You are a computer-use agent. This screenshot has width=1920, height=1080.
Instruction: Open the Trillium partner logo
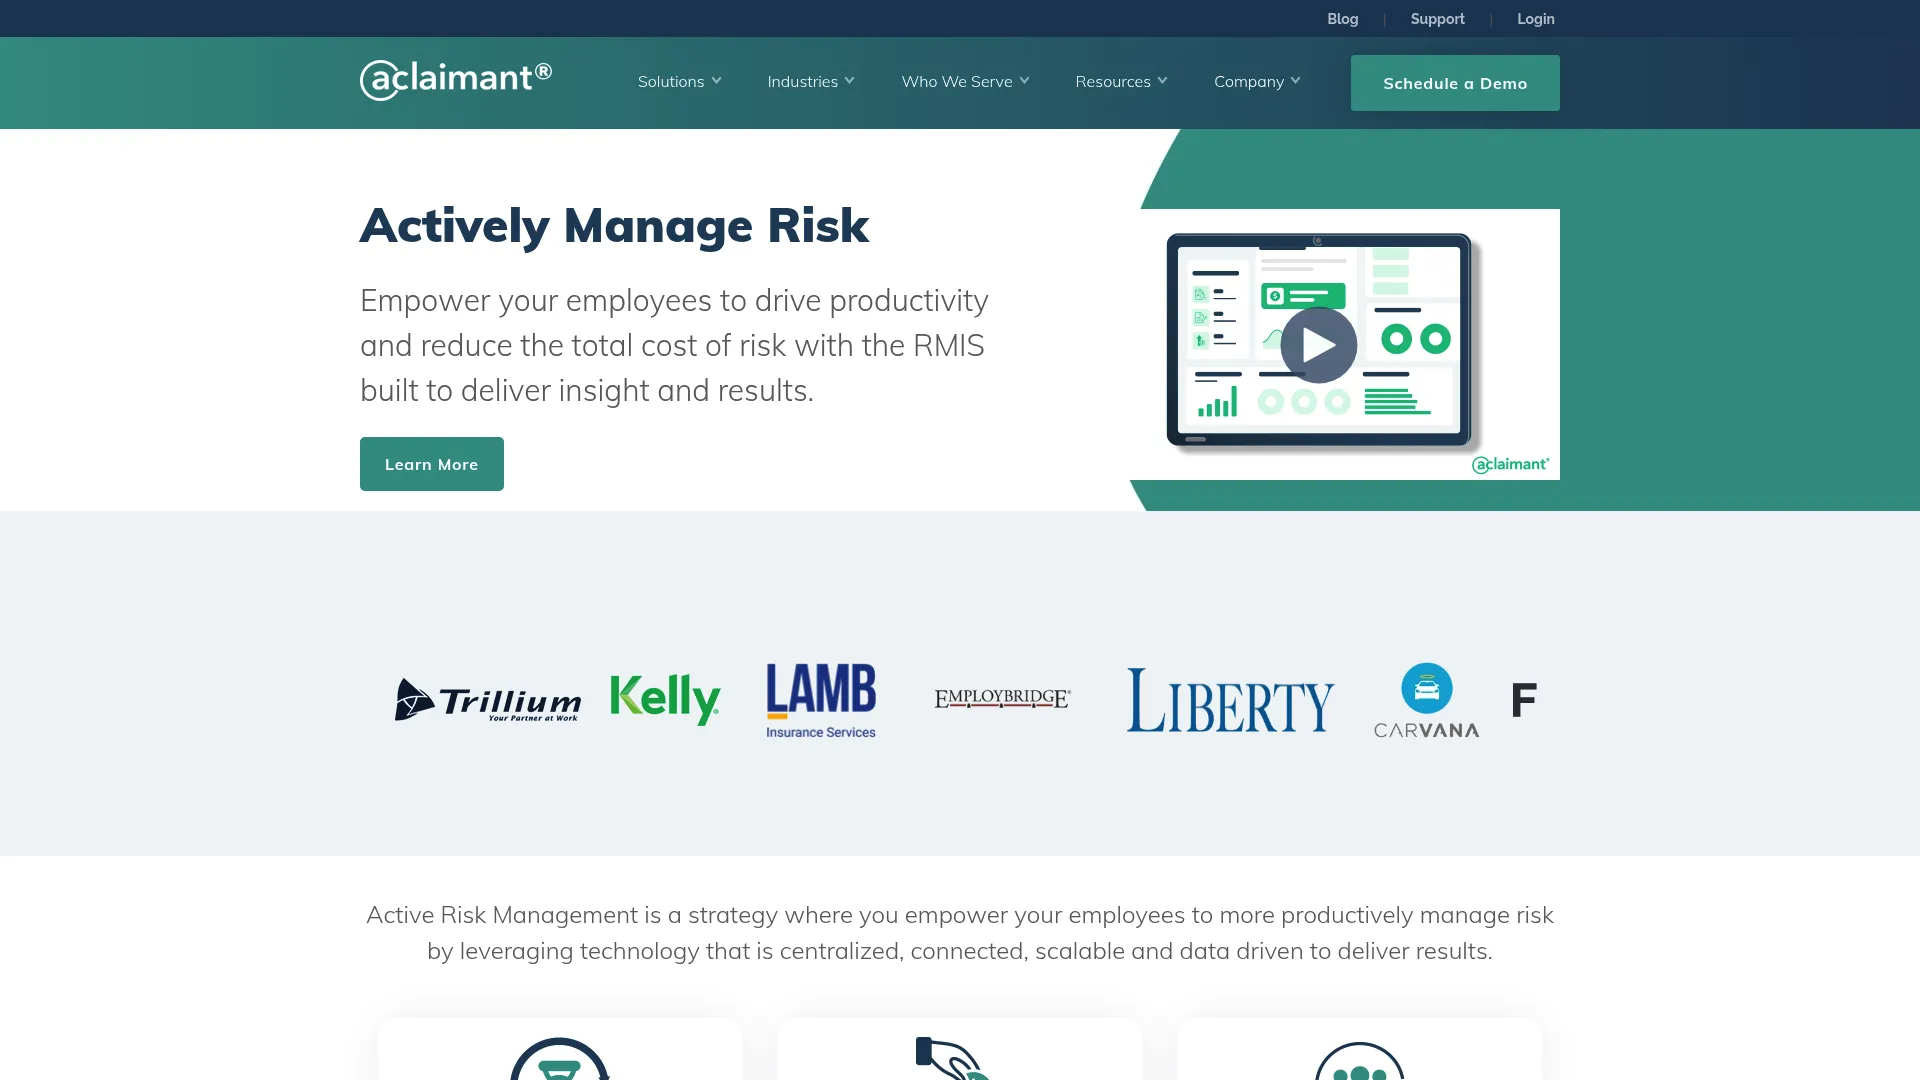click(488, 700)
